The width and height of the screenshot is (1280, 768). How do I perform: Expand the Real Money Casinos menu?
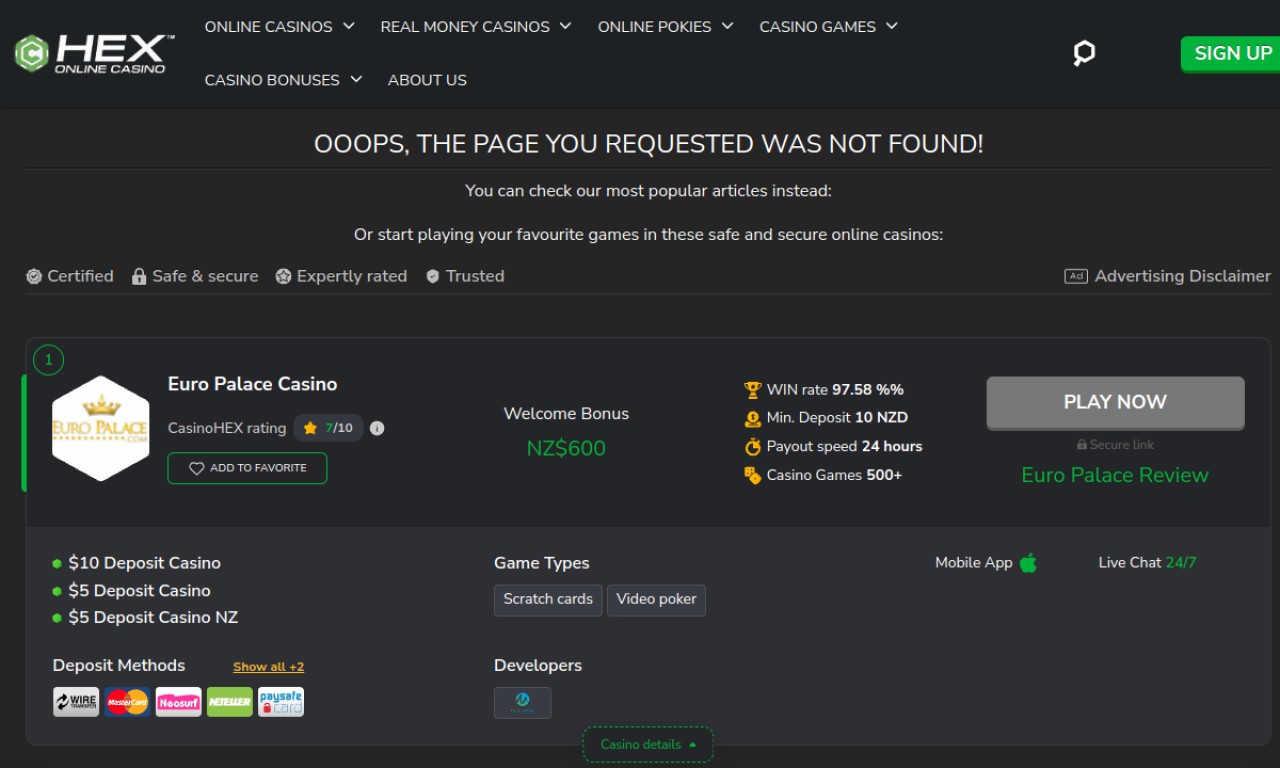[x=476, y=27]
